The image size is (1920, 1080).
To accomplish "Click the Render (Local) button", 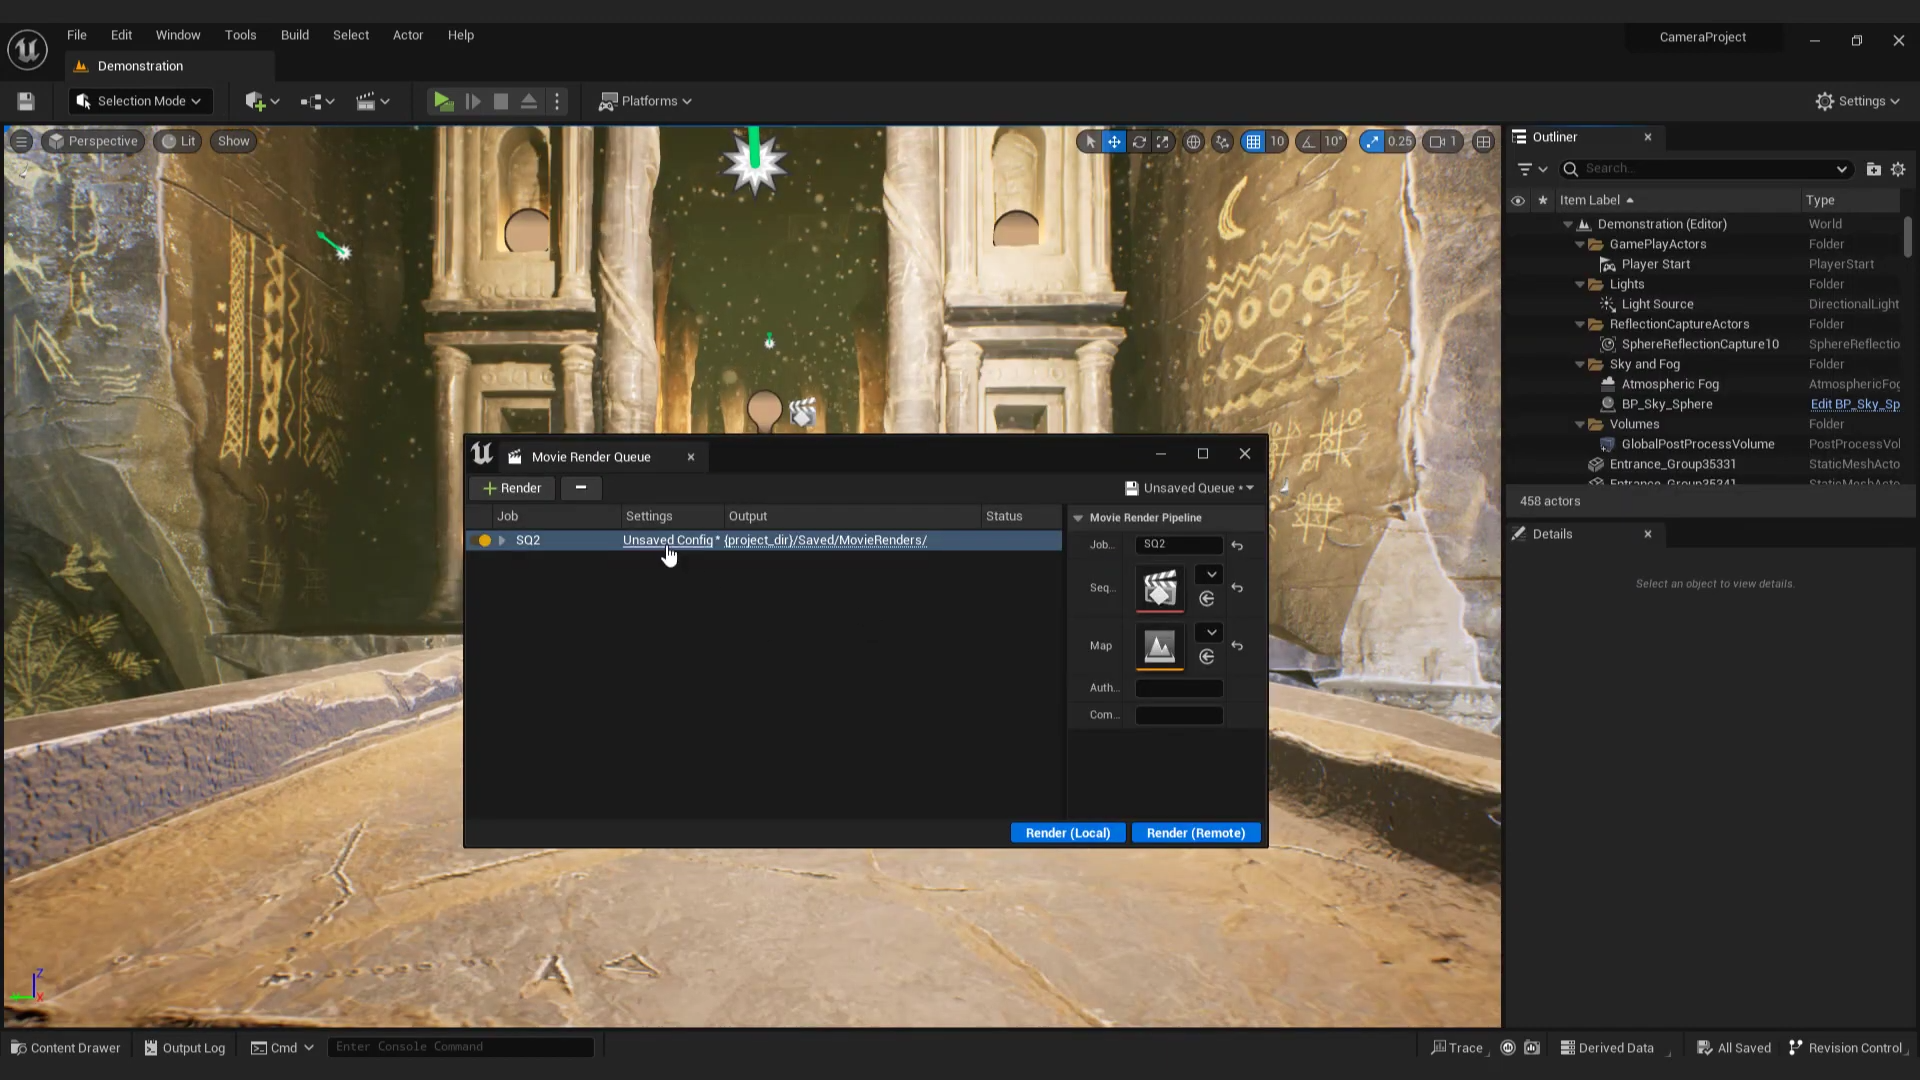I will tap(1067, 833).
